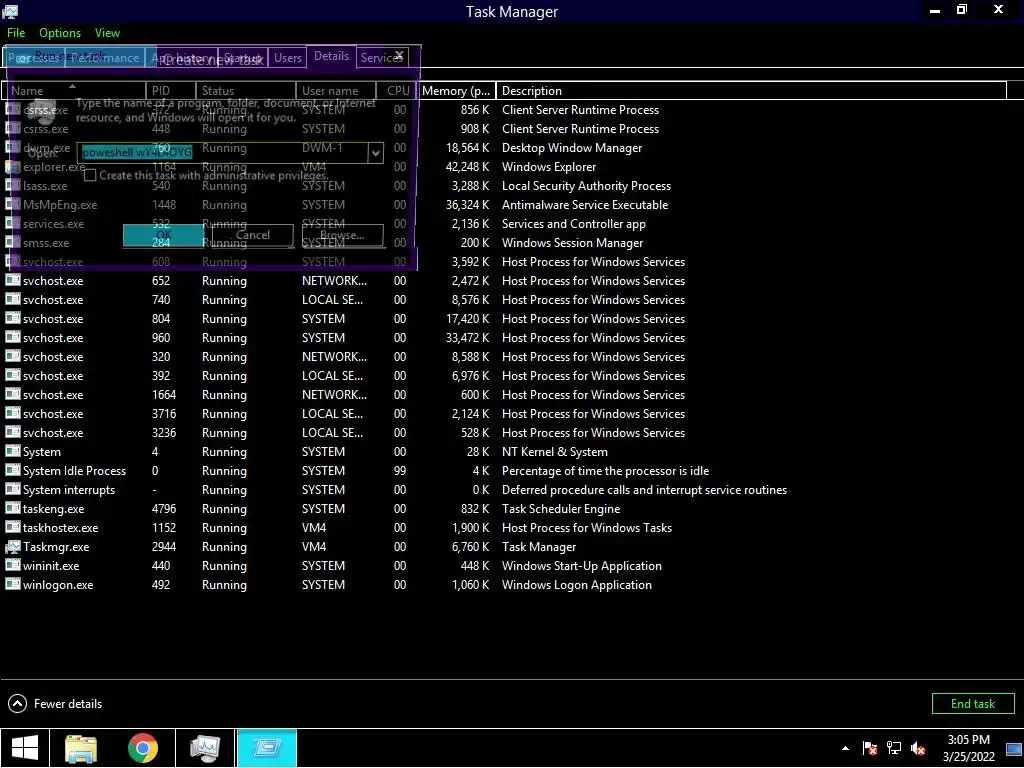Sort by the Memory column header
Viewport: 1024px width, 768px height.
coord(456,91)
